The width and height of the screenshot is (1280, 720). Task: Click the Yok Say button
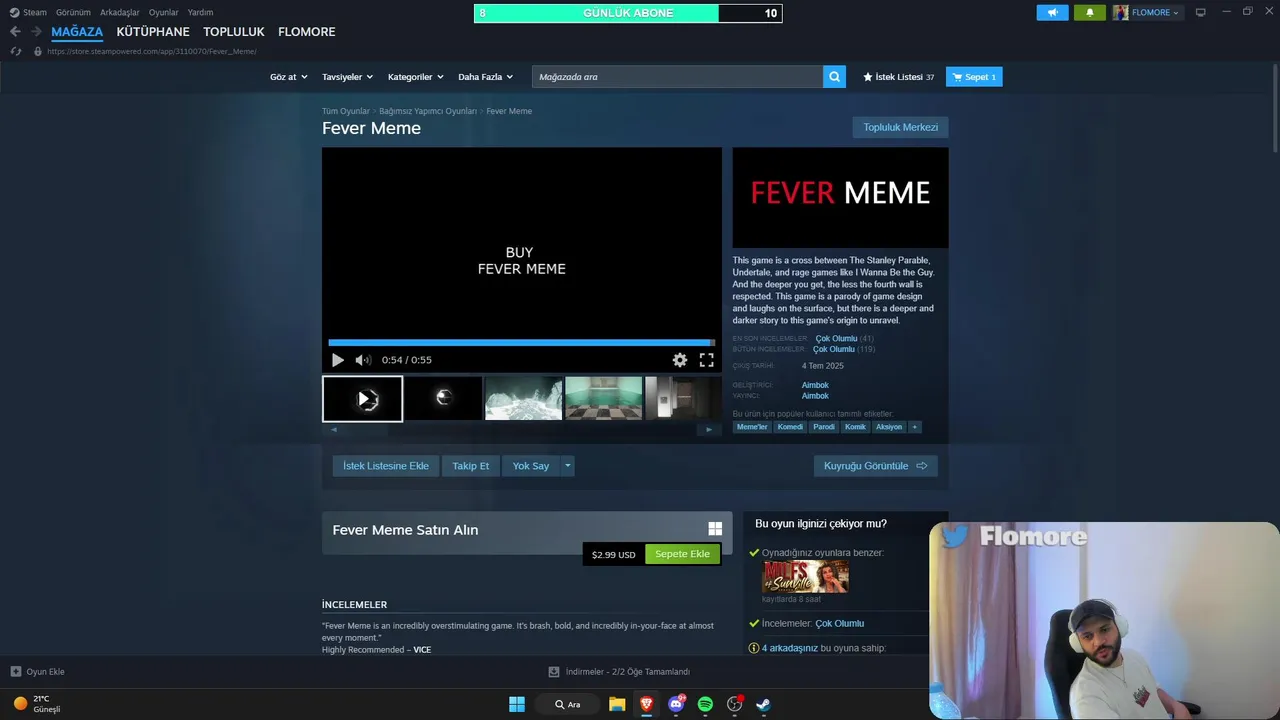pos(531,466)
